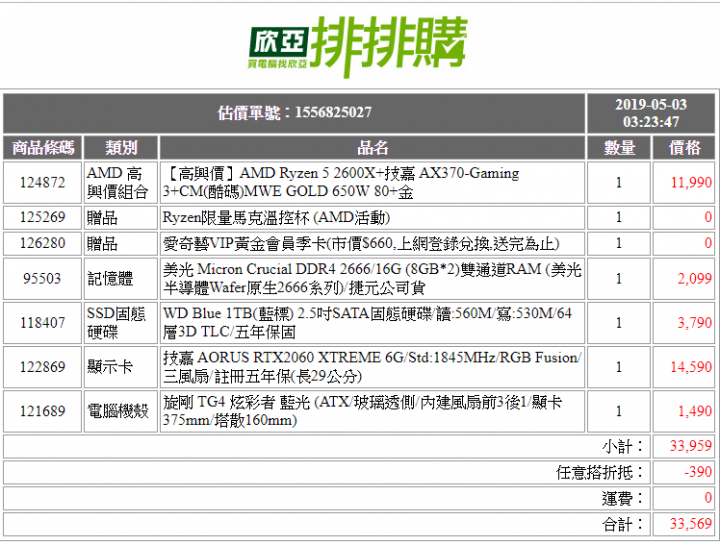Screen dimensions: 720x545
Task: Select barcode 124872 cell
Action: (43, 182)
